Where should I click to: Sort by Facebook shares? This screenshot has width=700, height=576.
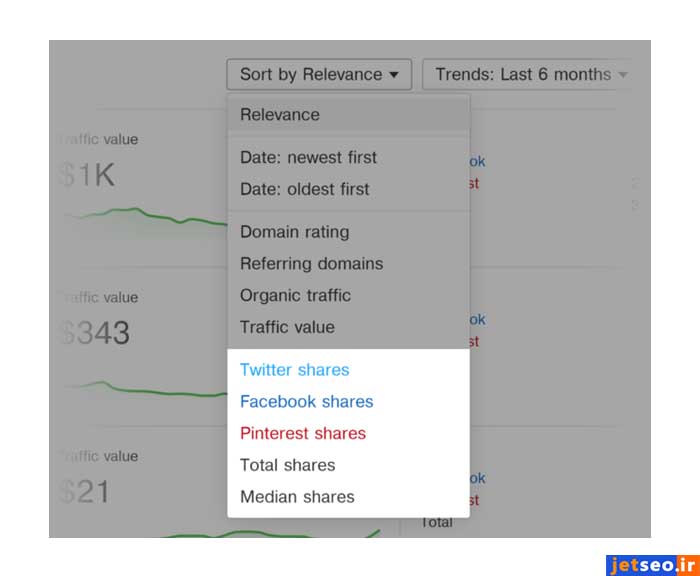pyautogui.click(x=306, y=402)
